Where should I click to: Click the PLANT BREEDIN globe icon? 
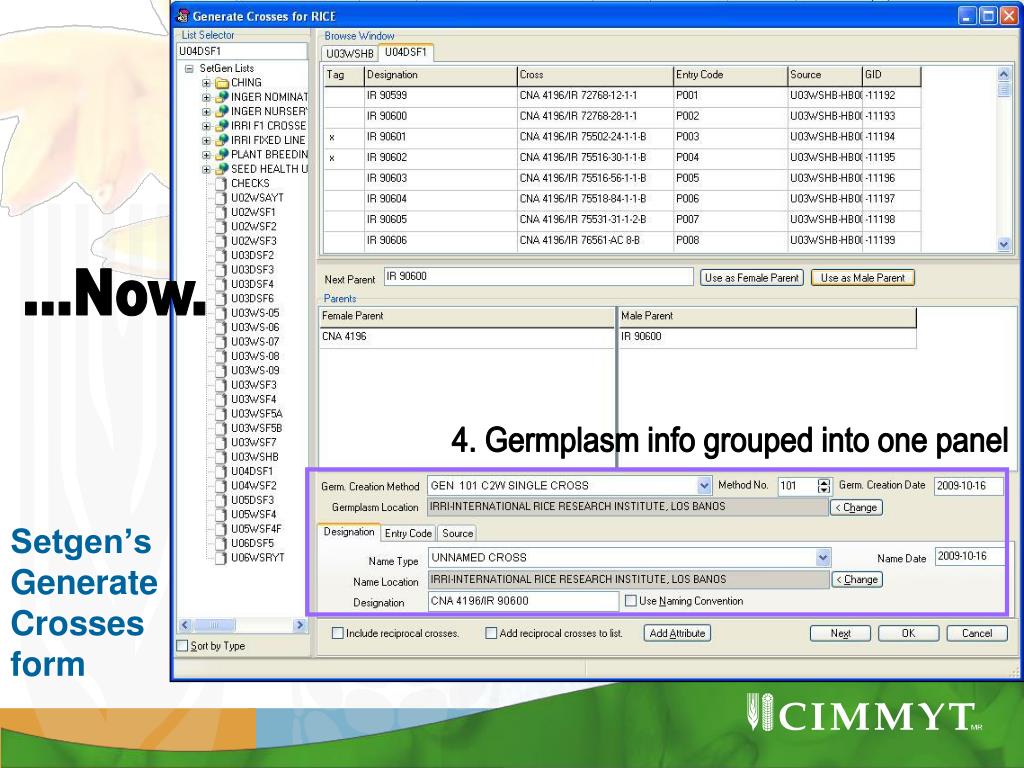pos(222,155)
